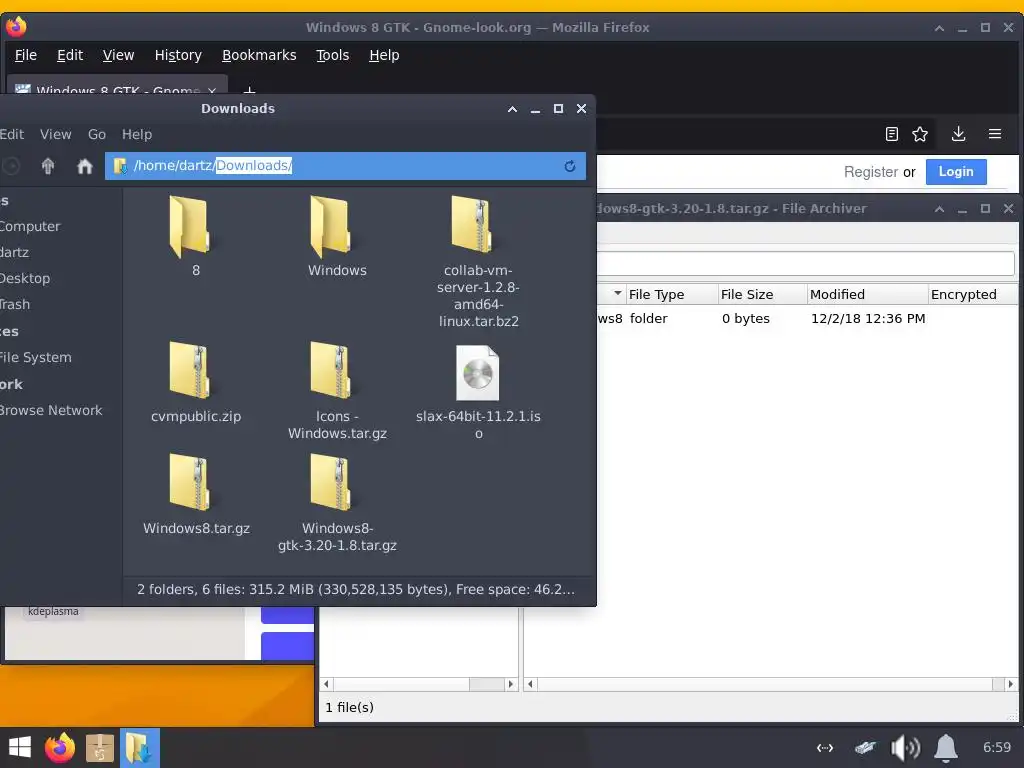Sort archive by Modified column
Image resolution: width=1024 pixels, height=768 pixels.
(867, 295)
